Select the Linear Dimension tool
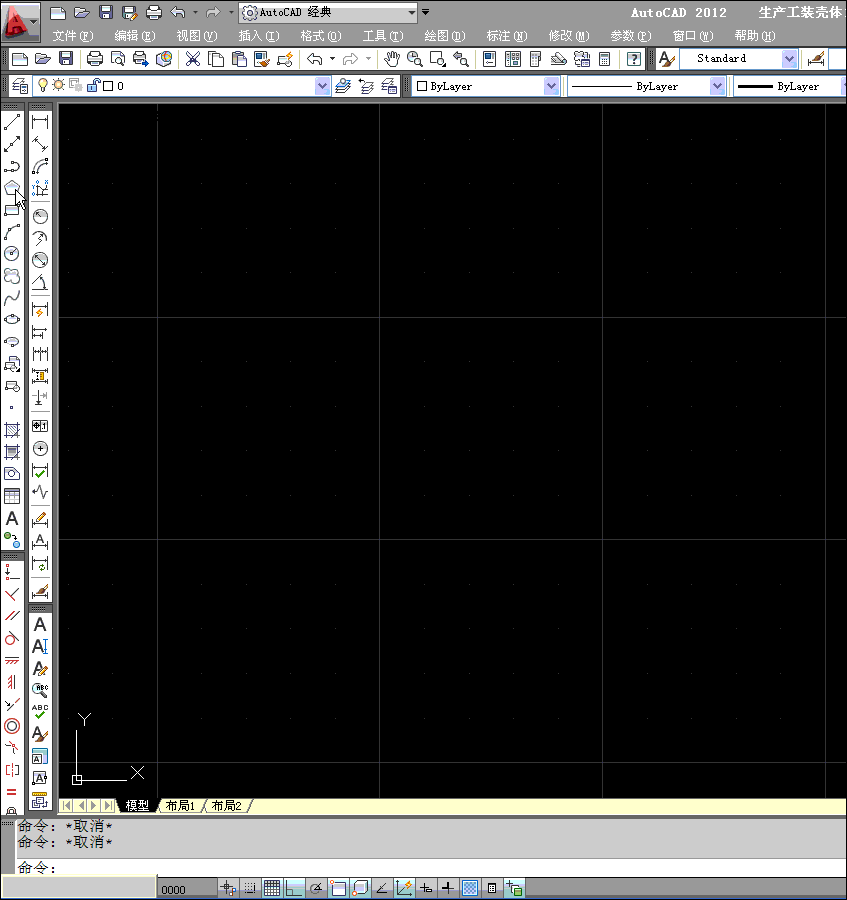The height and width of the screenshot is (900, 847). (40, 122)
